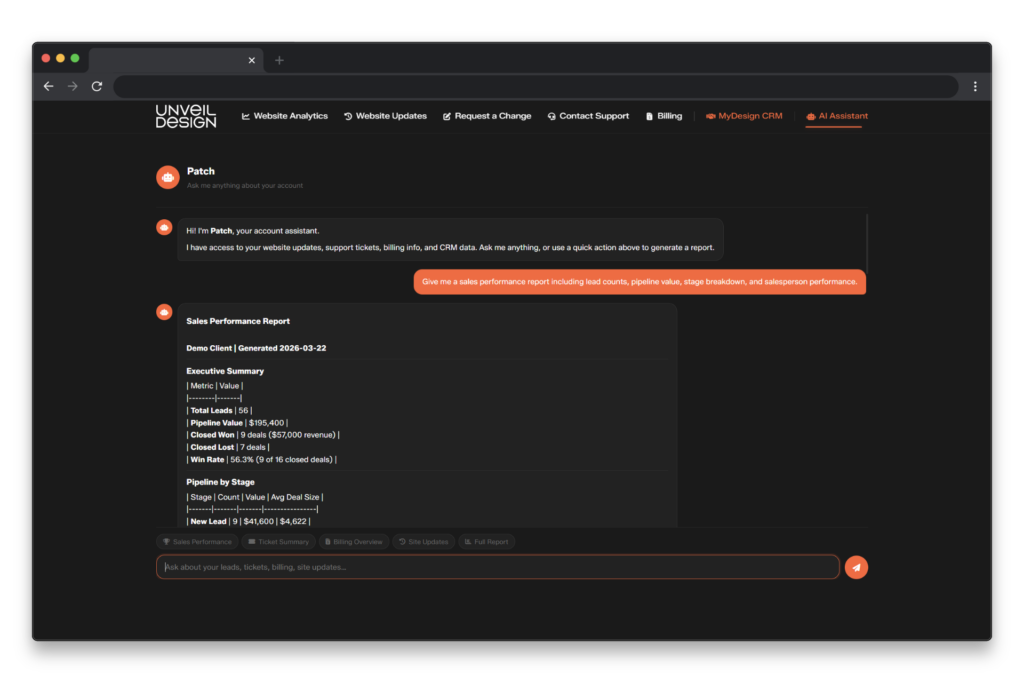The image size is (1024, 683).
Task: Select the AI Assistant tab
Action: tap(837, 116)
